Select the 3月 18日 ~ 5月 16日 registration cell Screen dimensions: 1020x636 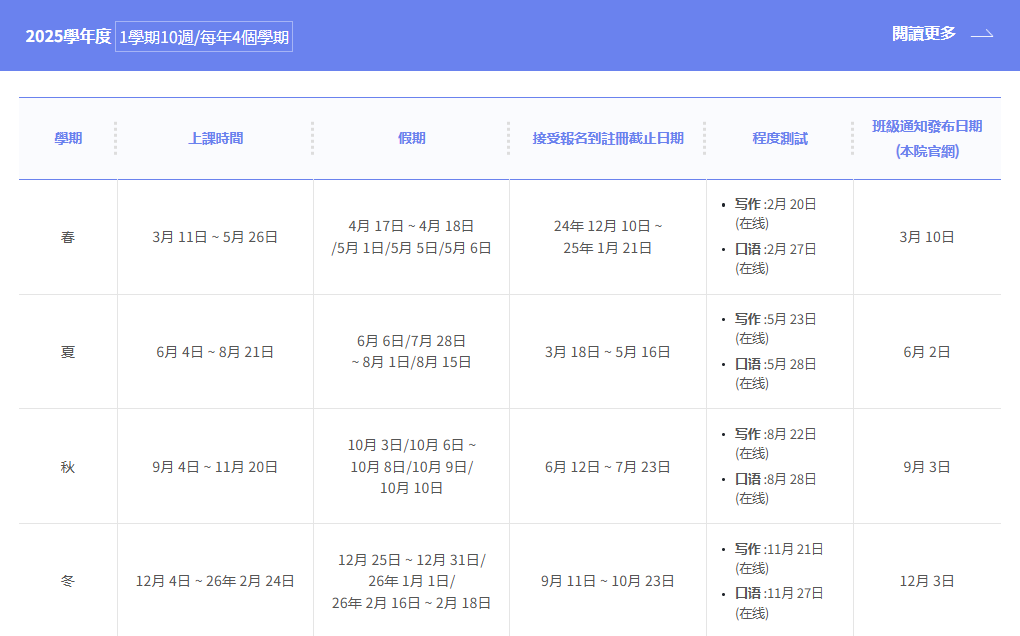[608, 352]
